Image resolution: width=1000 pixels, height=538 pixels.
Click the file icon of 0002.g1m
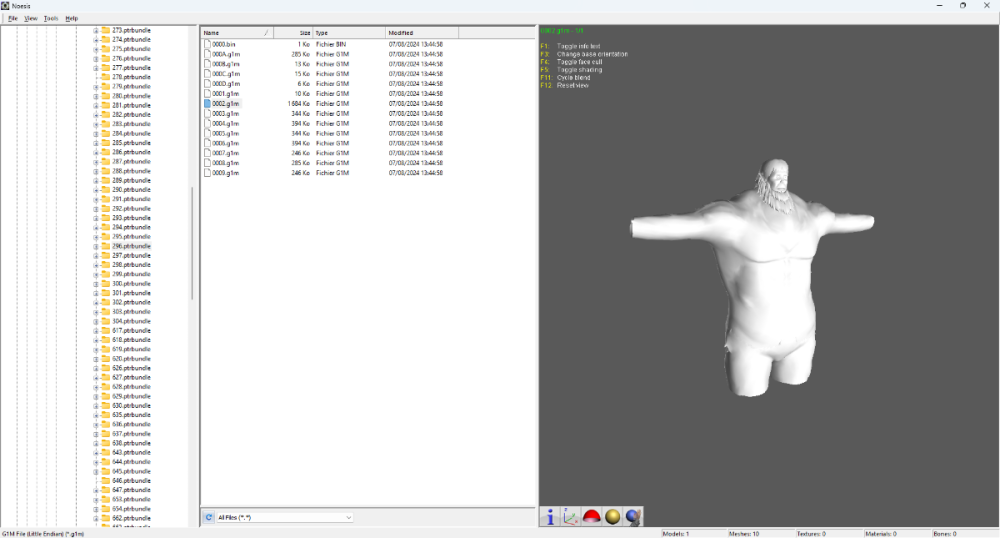click(x=207, y=104)
